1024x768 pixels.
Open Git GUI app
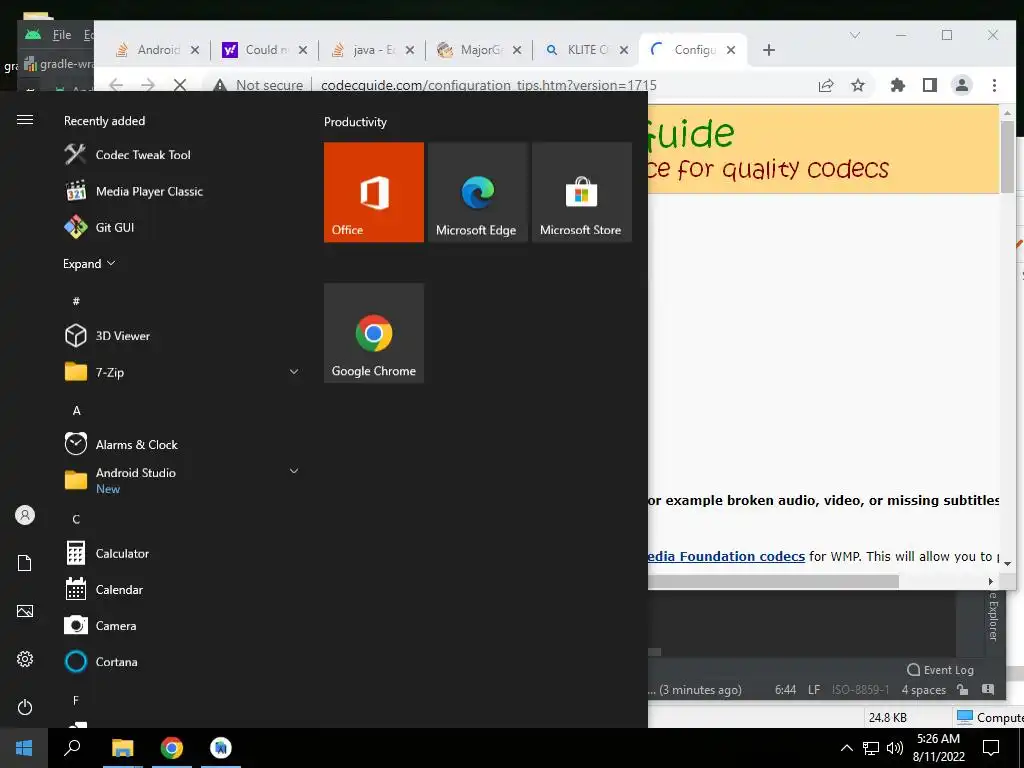[x=99, y=227]
